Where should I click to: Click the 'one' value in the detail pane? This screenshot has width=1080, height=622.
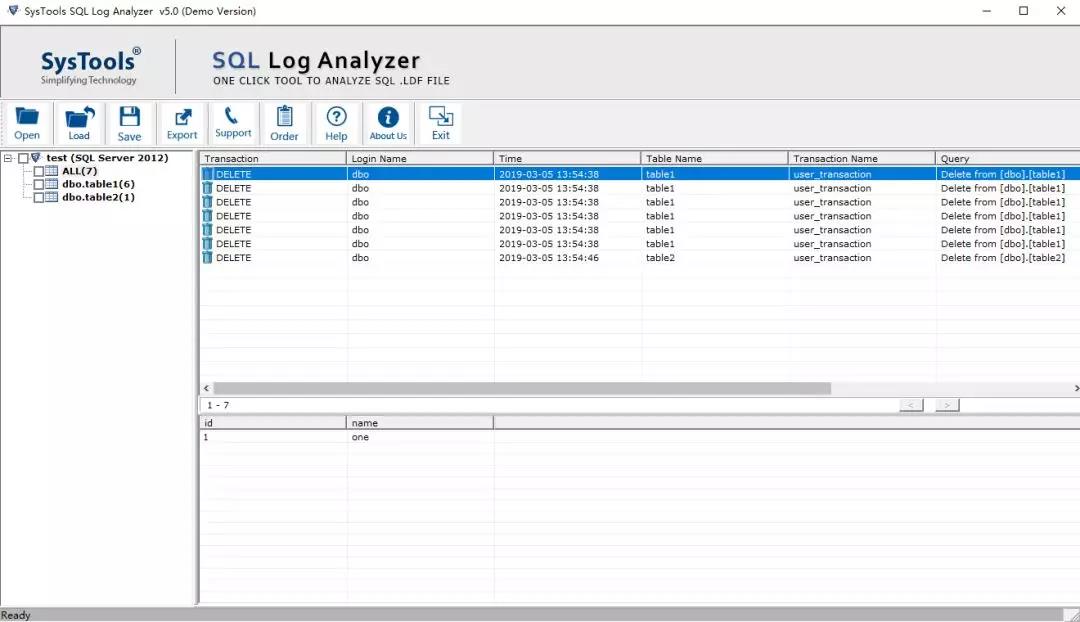coord(360,437)
